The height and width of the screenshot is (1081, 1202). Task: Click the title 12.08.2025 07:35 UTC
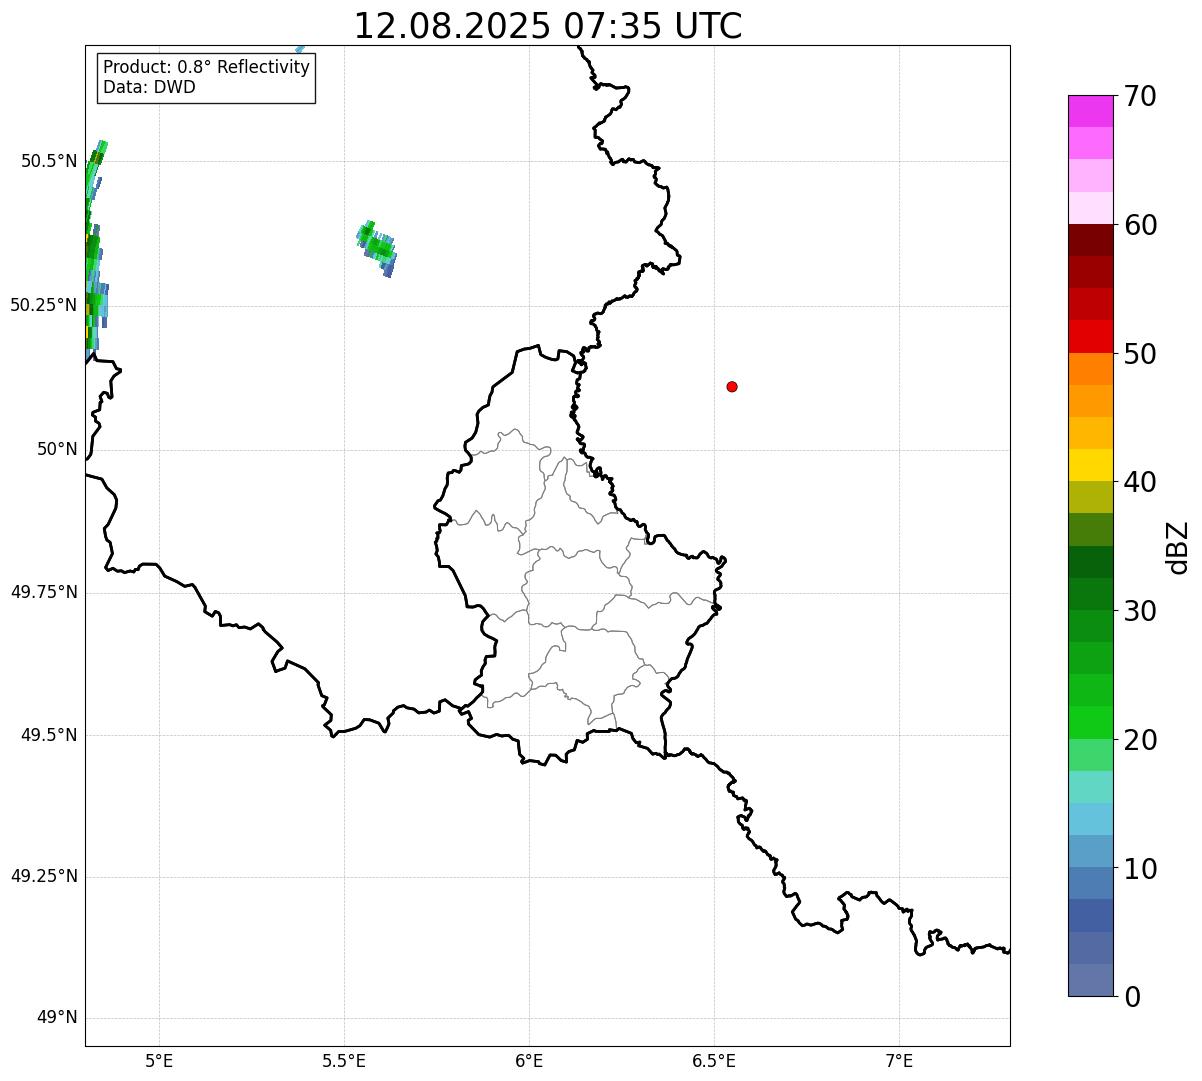(548, 26)
